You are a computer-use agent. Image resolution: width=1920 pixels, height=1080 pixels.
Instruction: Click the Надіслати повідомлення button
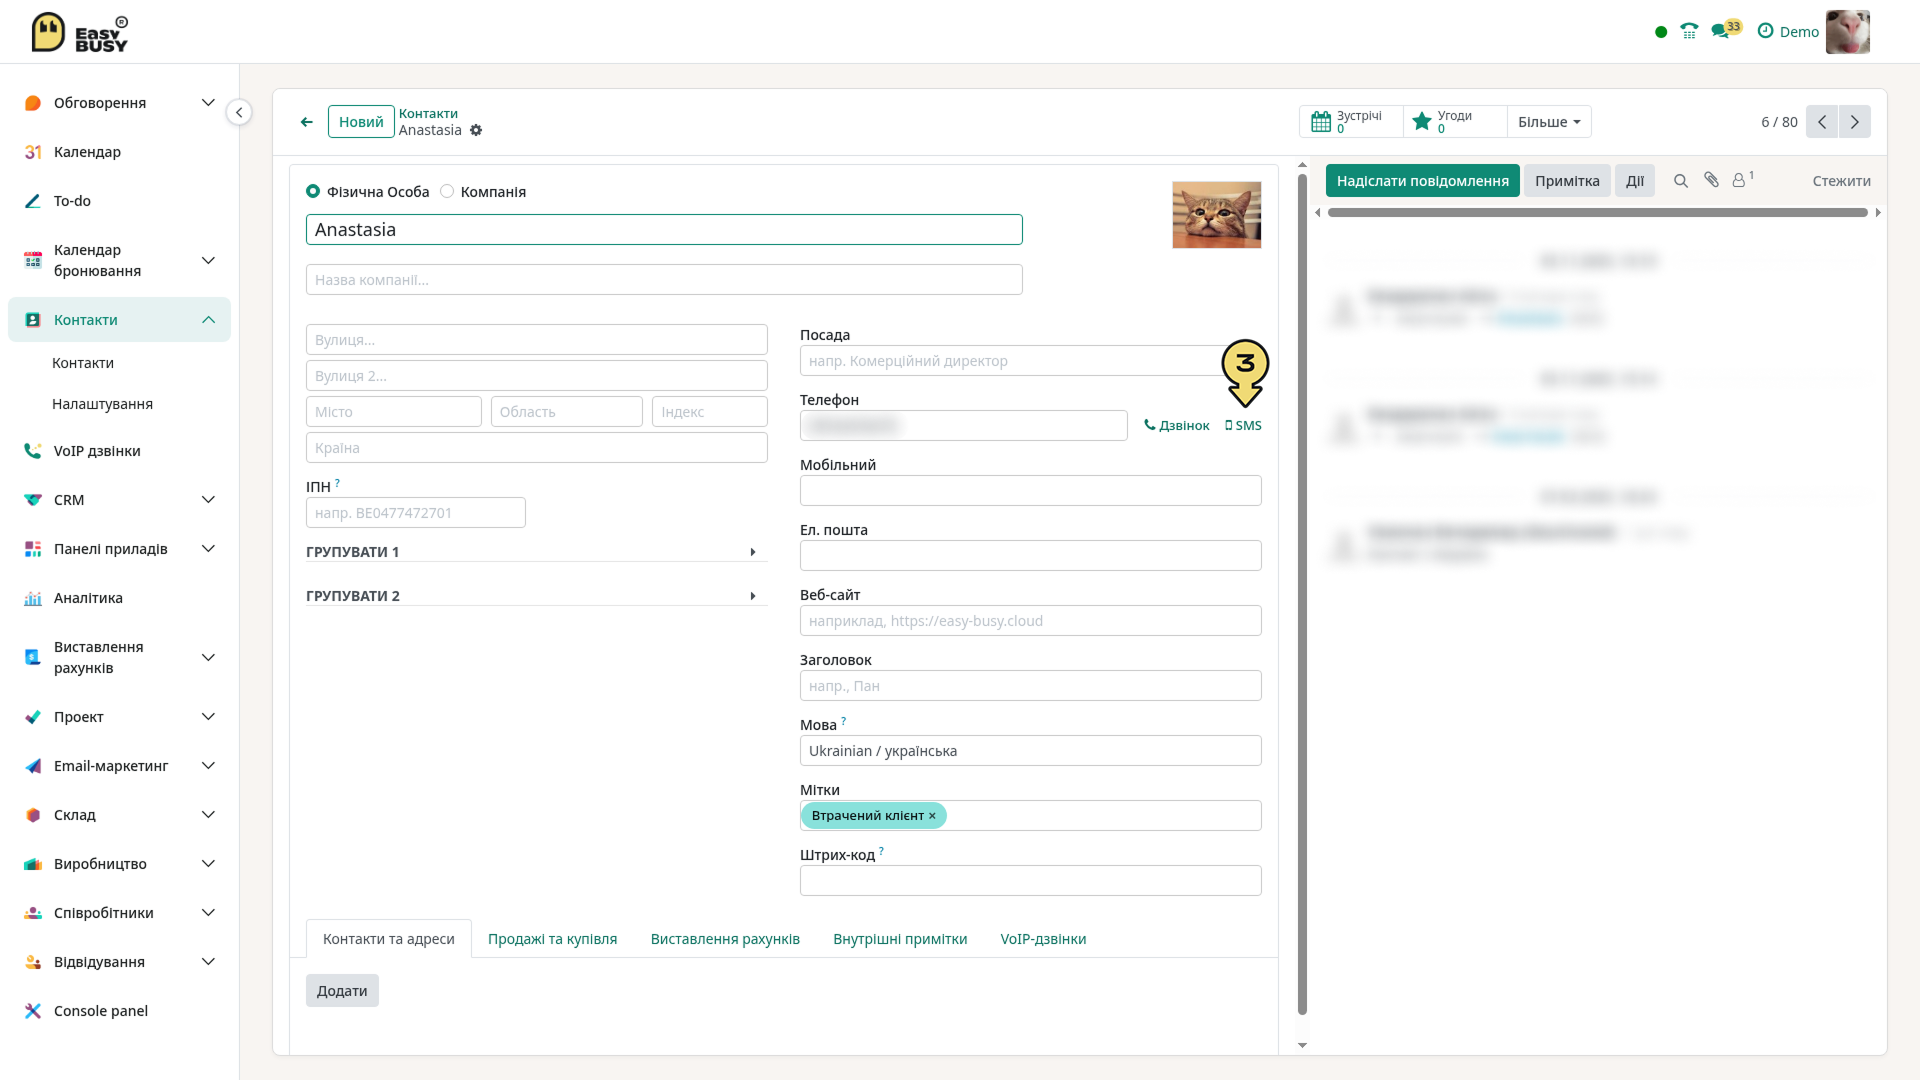1423,181
